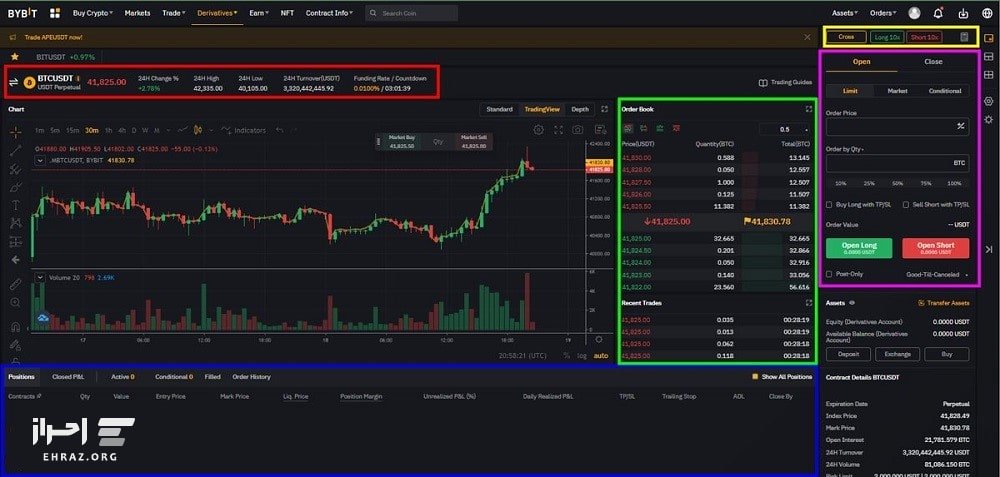Select the ruler measure tool on chart
This screenshot has width=1000, height=477.
[x=16, y=284]
